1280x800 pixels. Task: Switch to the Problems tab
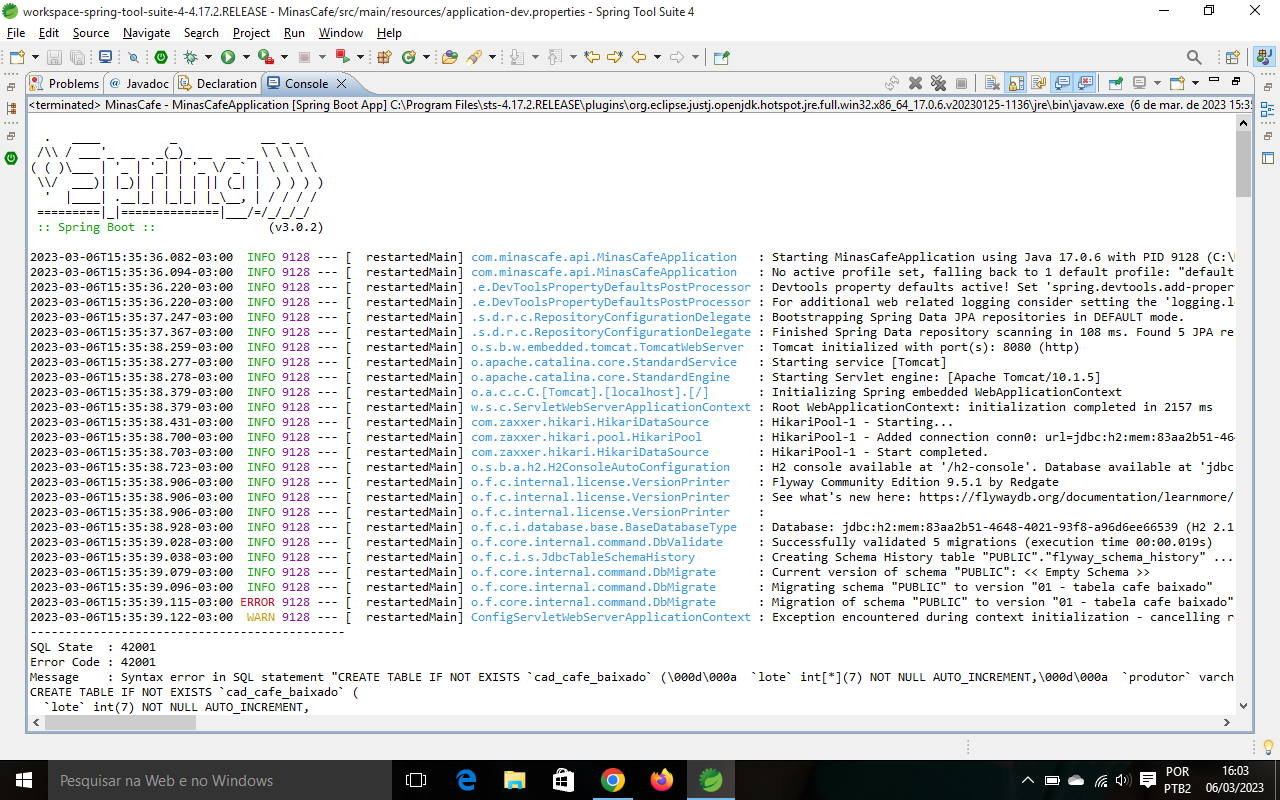pyautogui.click(x=65, y=84)
